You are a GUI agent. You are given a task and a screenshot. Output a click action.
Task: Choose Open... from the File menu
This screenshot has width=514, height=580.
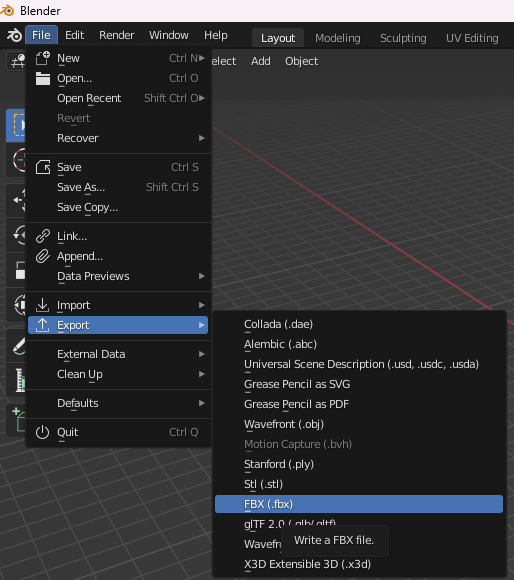pos(118,78)
